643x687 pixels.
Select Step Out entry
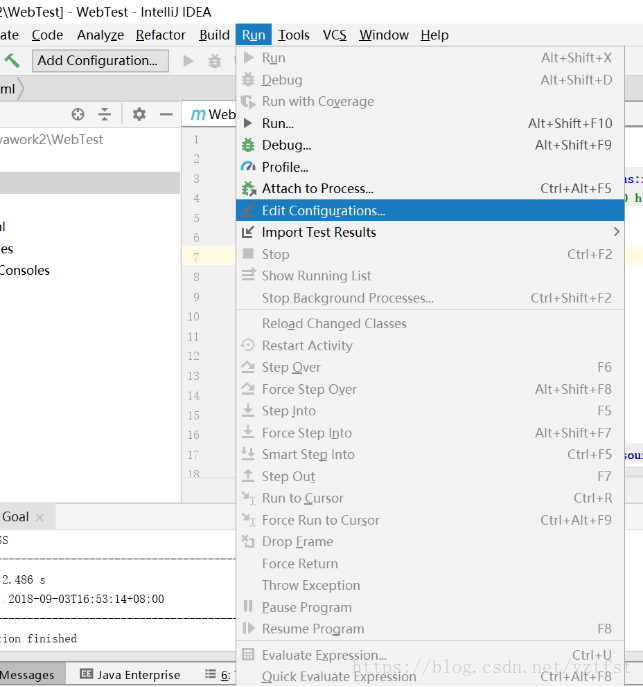430,476
